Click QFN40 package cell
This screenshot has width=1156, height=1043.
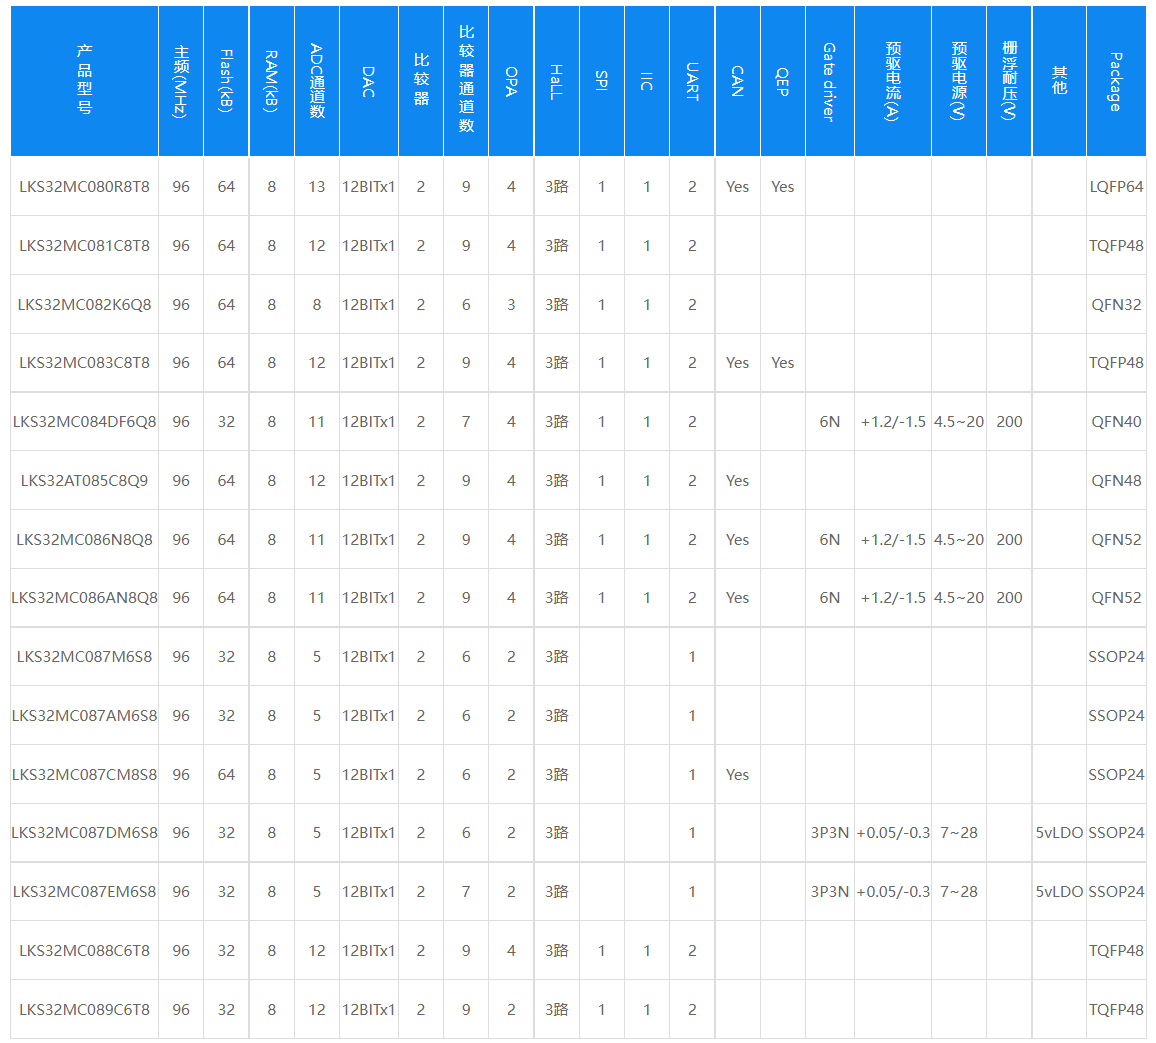pos(1116,422)
